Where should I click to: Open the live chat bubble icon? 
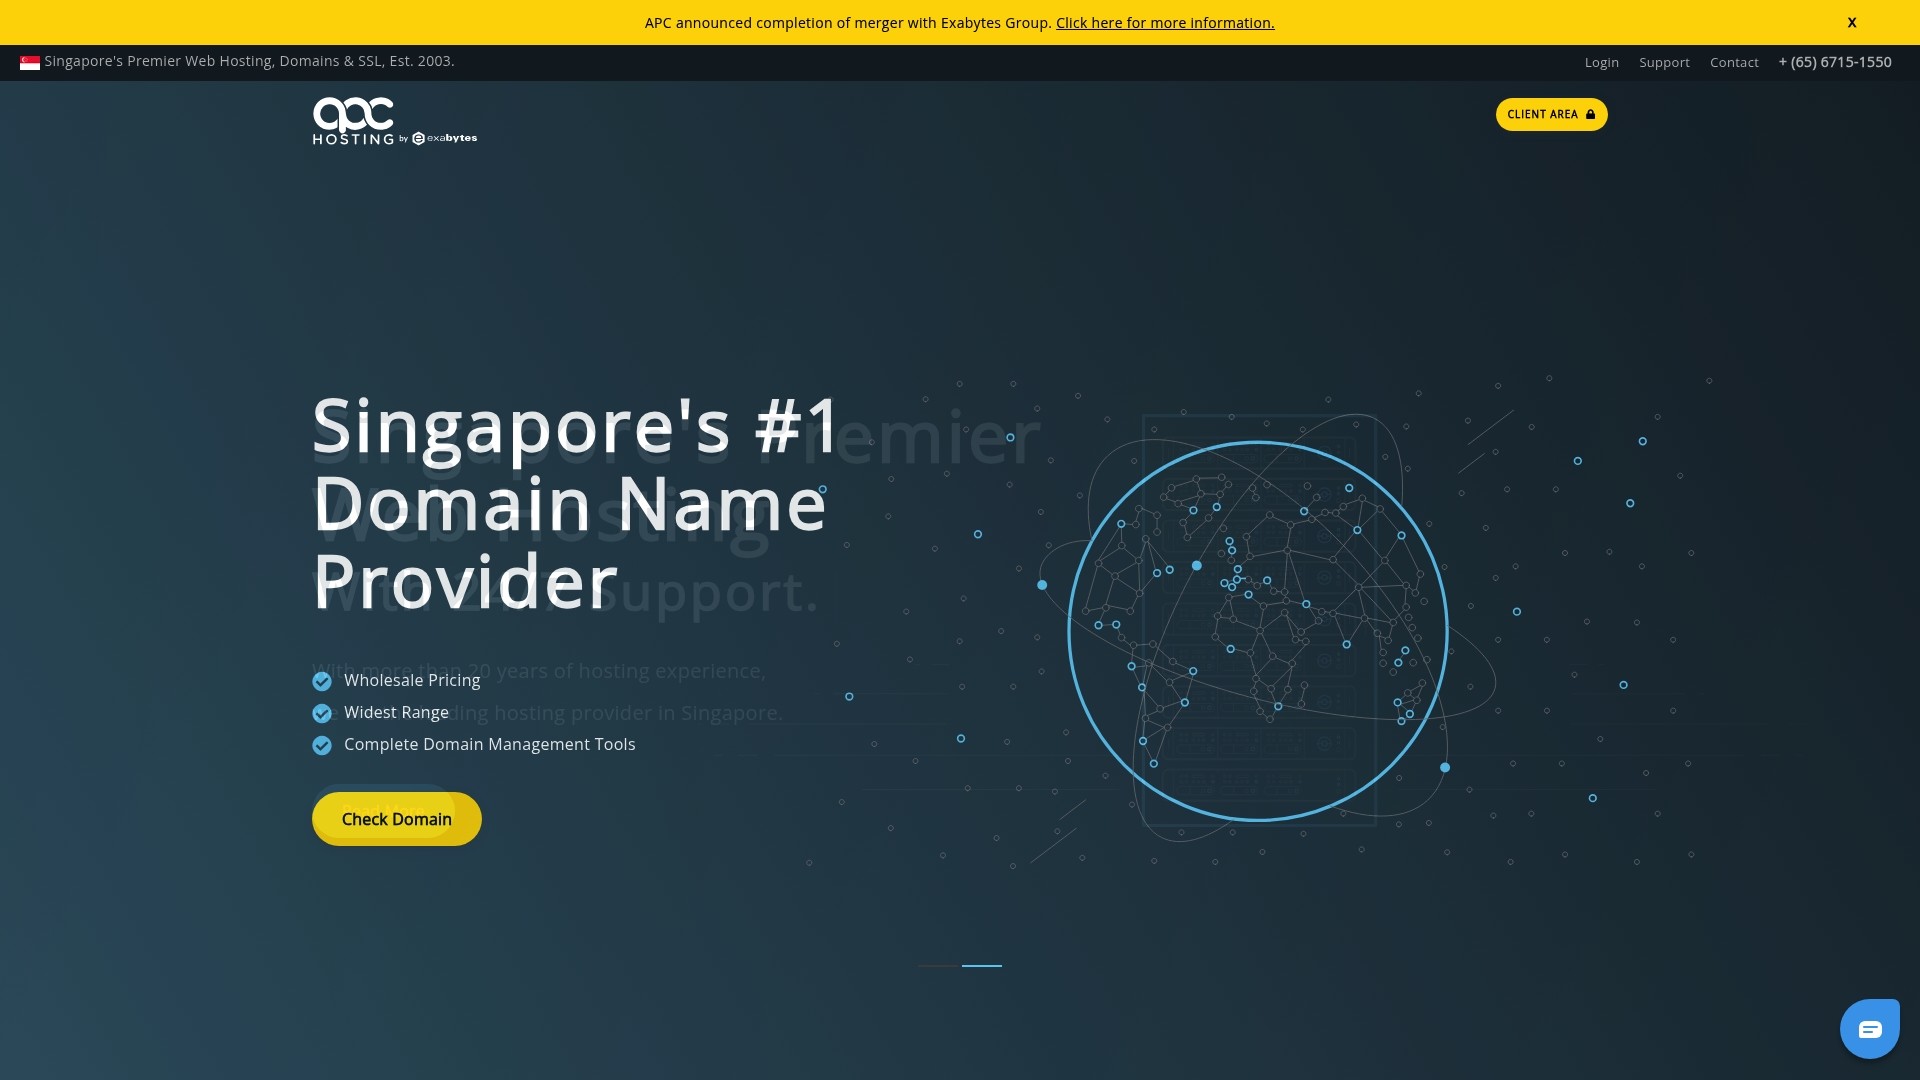[1870, 1028]
